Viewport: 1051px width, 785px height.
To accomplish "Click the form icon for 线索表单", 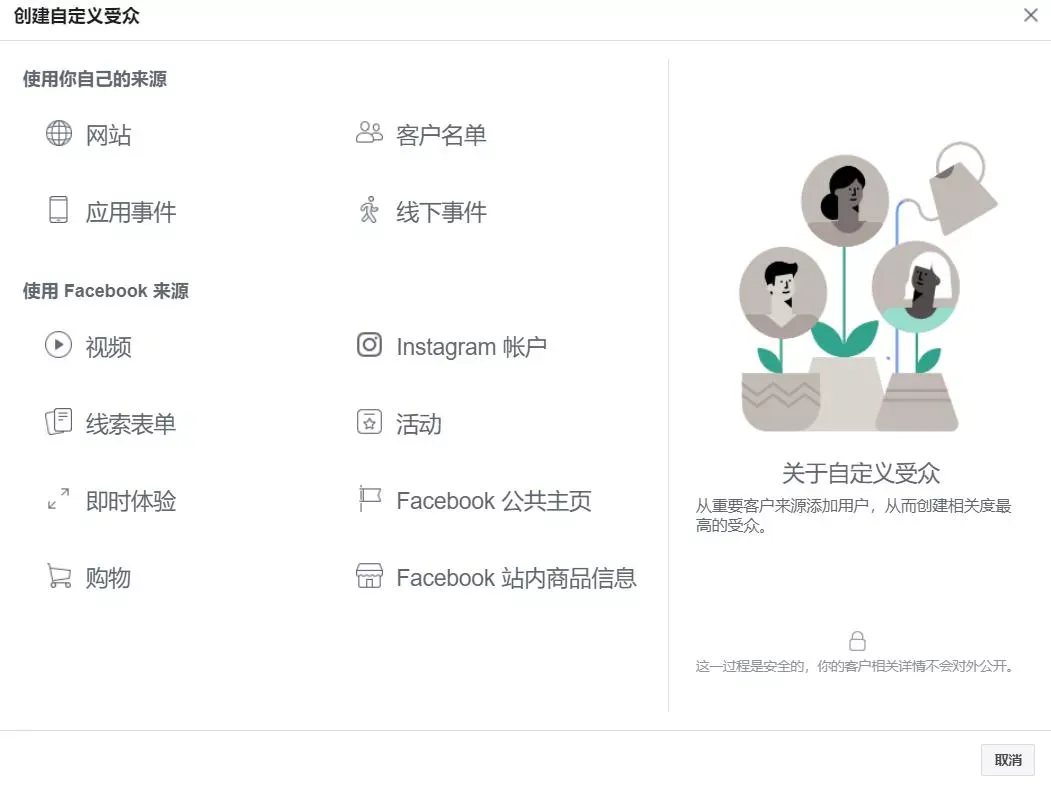I will click(x=58, y=422).
